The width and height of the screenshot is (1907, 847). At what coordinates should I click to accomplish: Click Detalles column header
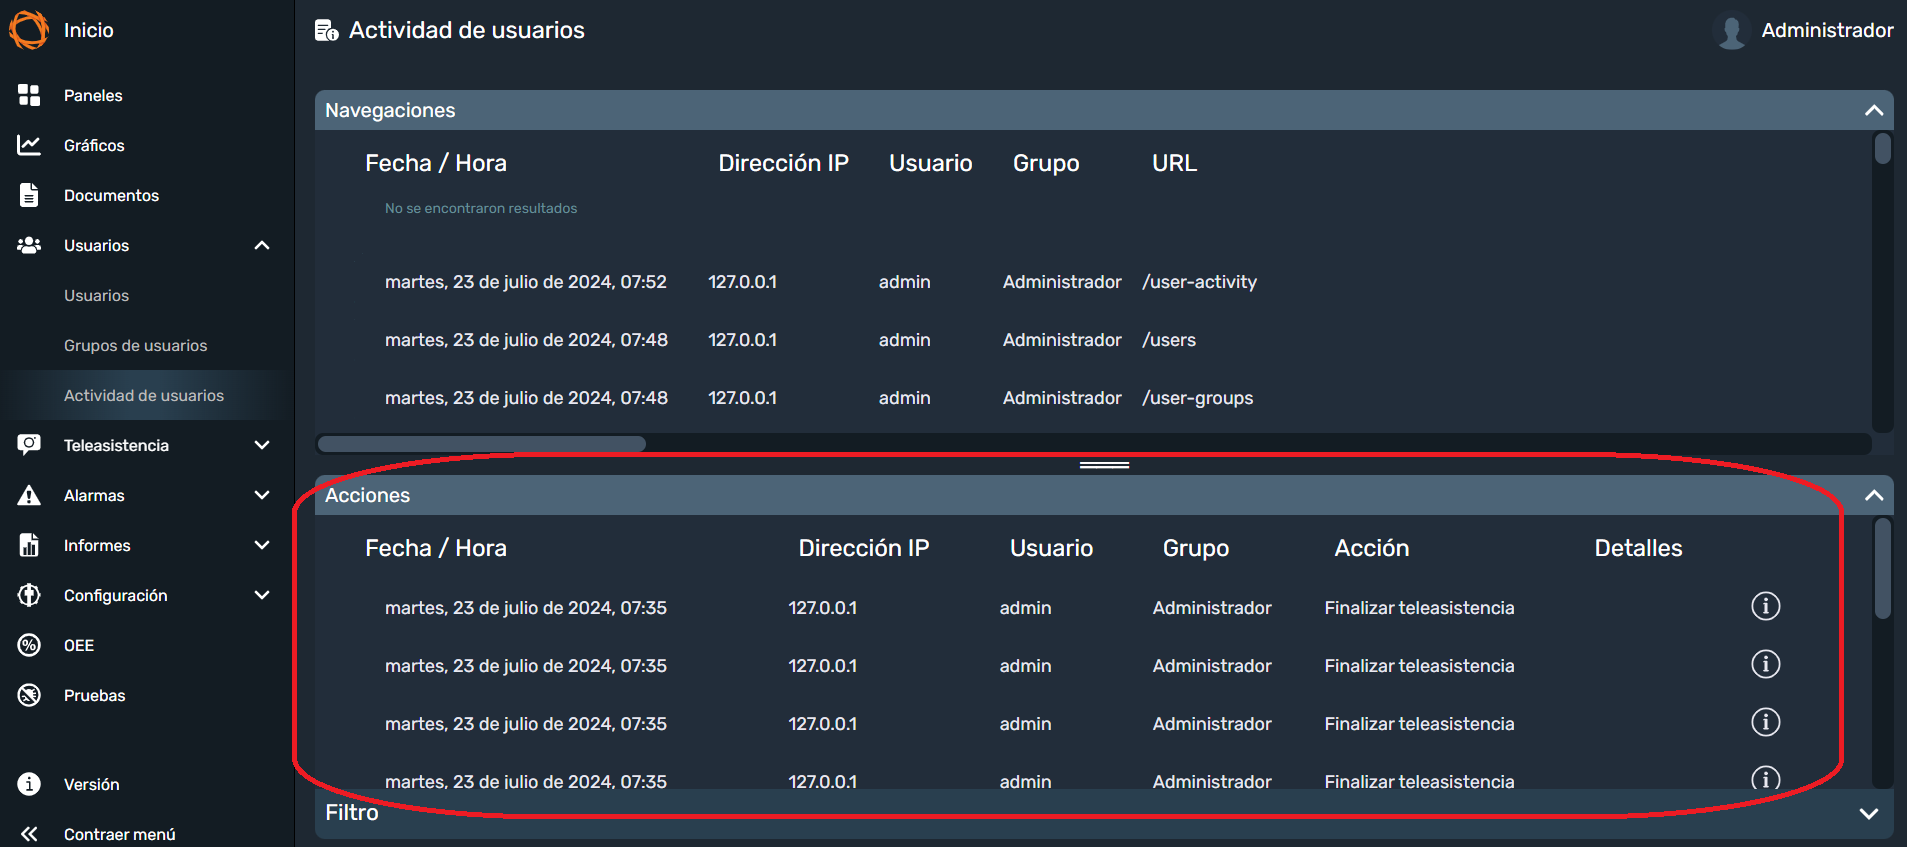pyautogui.click(x=1638, y=548)
